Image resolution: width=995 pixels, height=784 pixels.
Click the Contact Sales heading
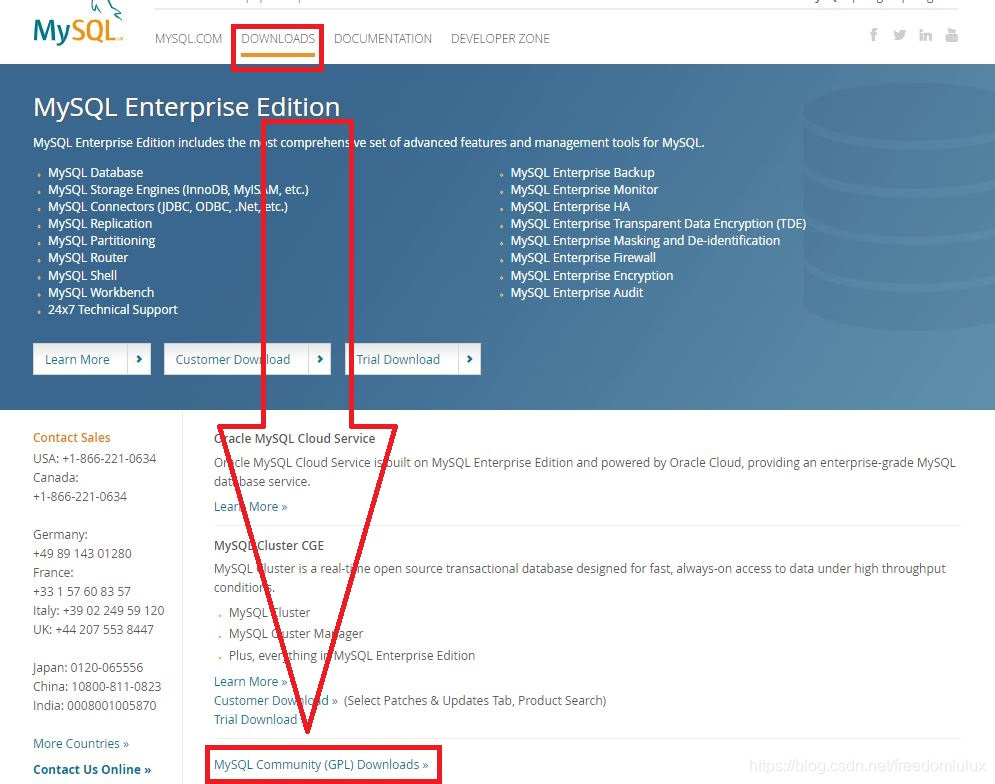72,437
